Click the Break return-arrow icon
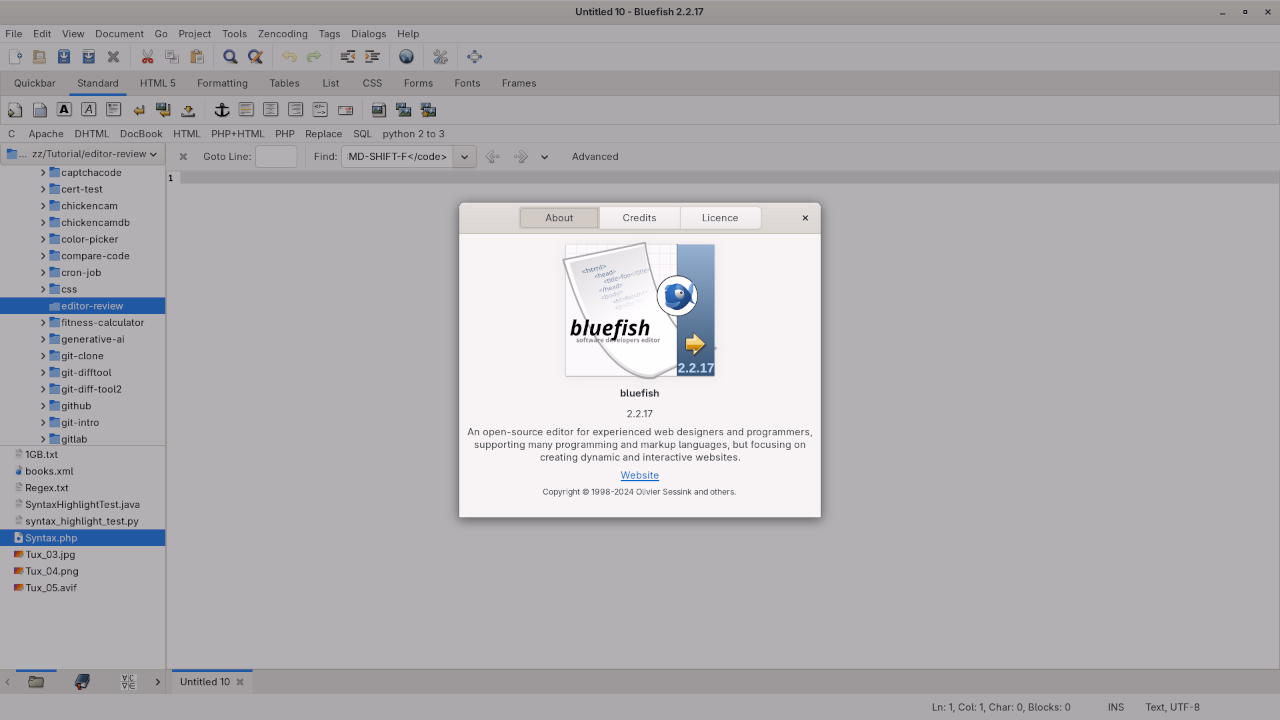1280x720 pixels. click(139, 110)
